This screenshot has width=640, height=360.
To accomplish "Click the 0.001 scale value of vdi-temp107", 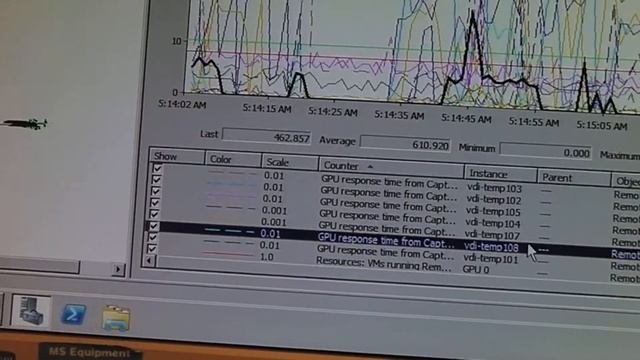I will [x=273, y=222].
